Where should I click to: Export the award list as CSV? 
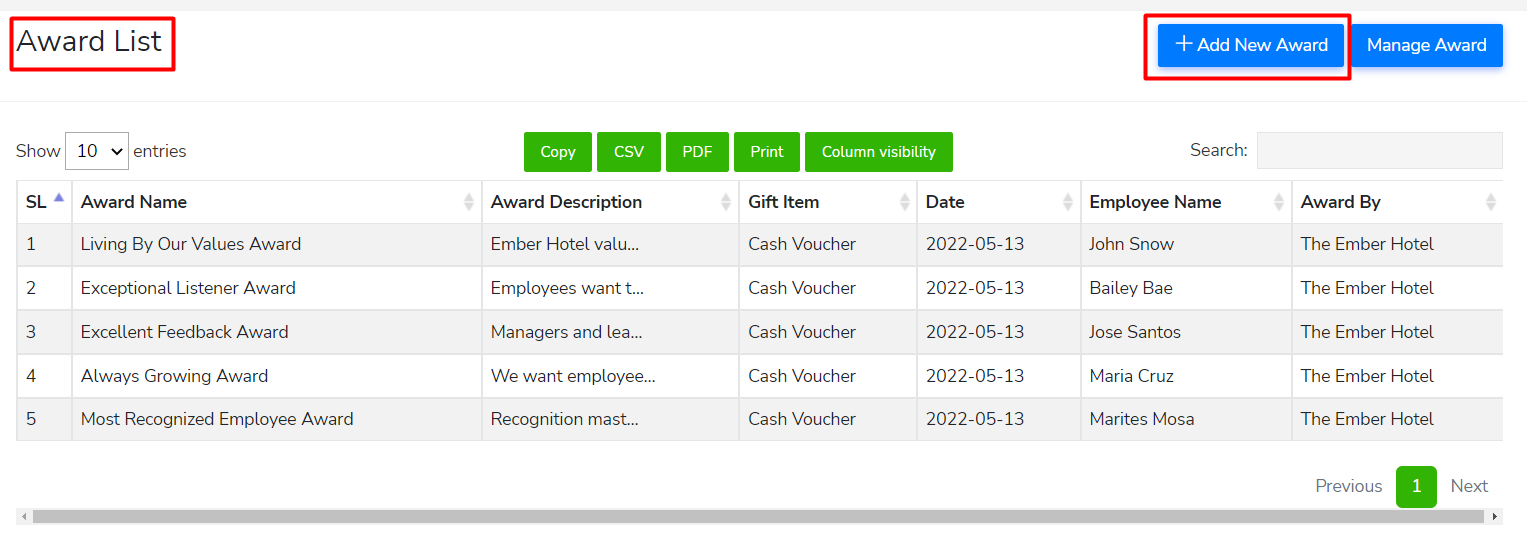click(629, 152)
